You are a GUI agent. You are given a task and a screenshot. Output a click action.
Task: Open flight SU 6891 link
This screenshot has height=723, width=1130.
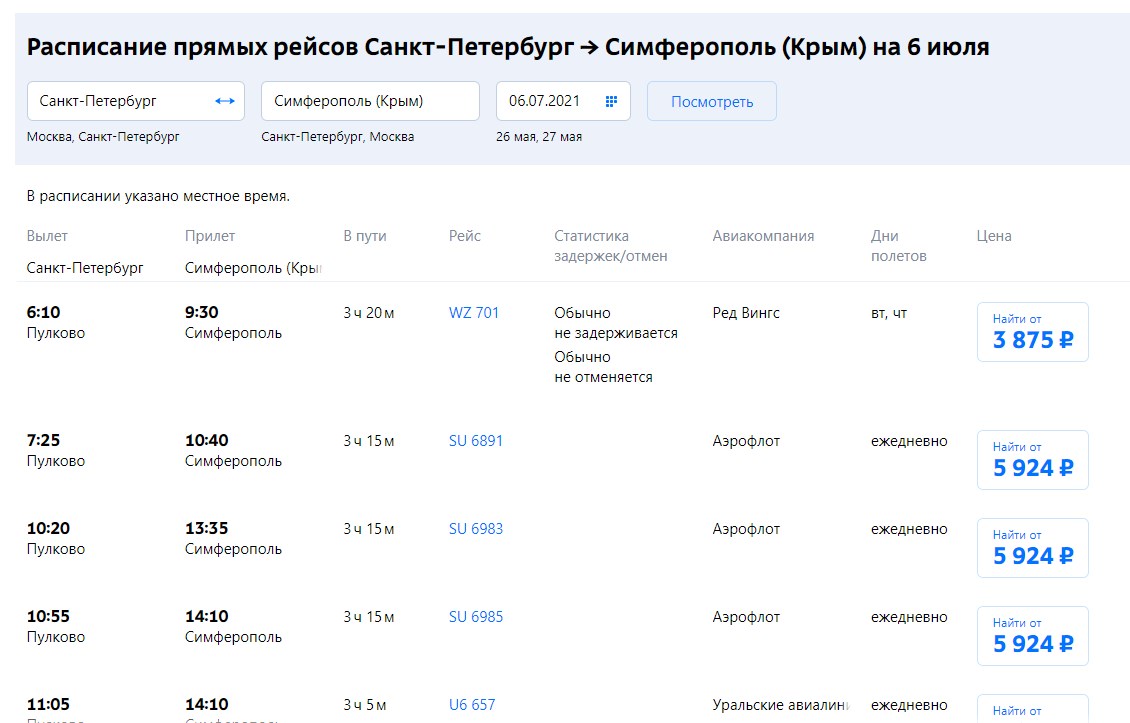pyautogui.click(x=476, y=441)
